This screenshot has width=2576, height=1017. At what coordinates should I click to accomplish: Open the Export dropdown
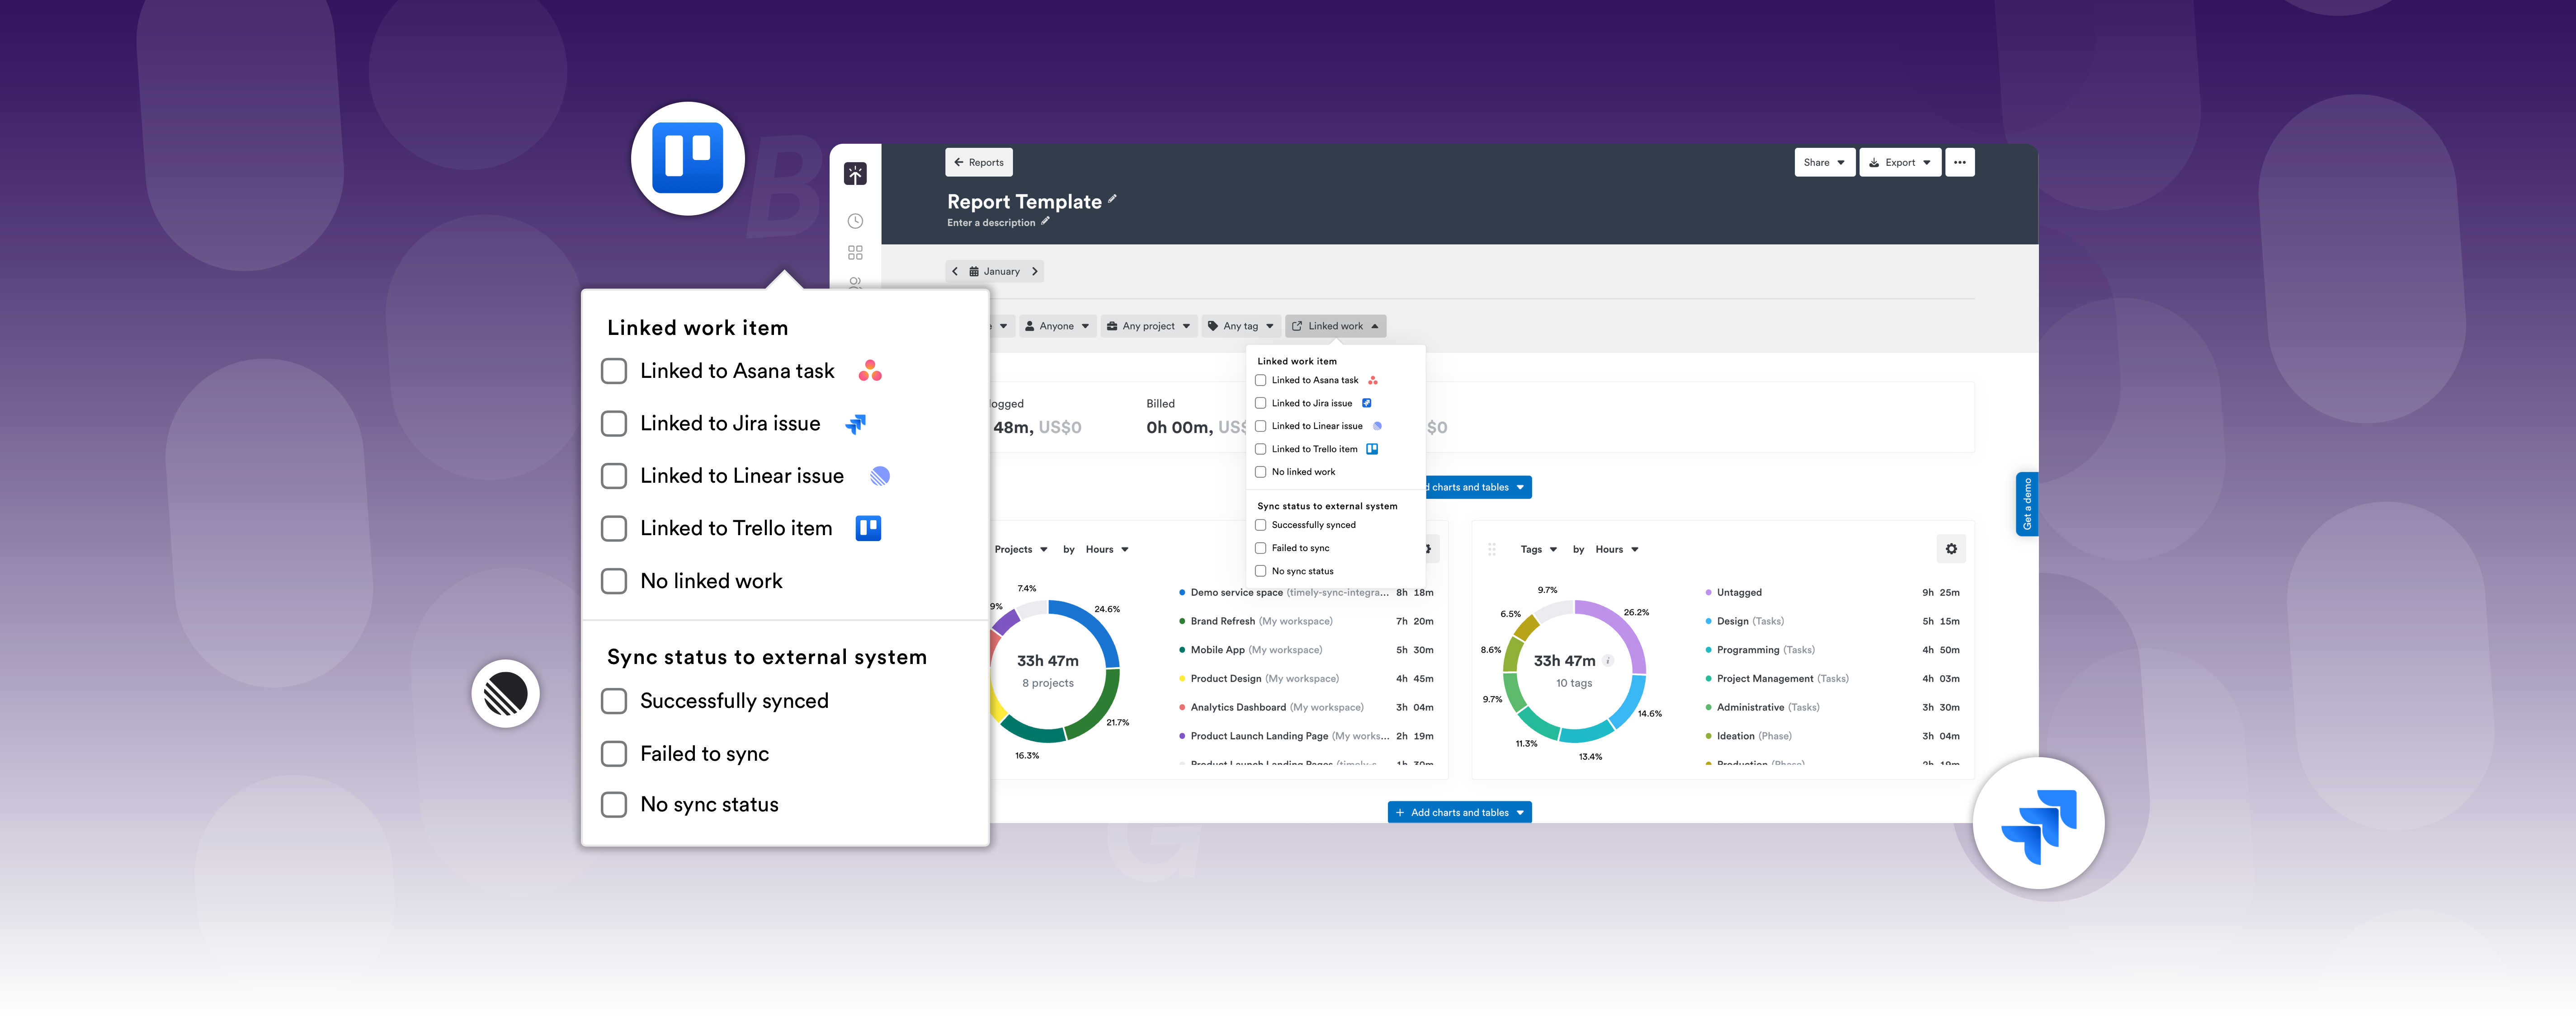tap(1899, 162)
